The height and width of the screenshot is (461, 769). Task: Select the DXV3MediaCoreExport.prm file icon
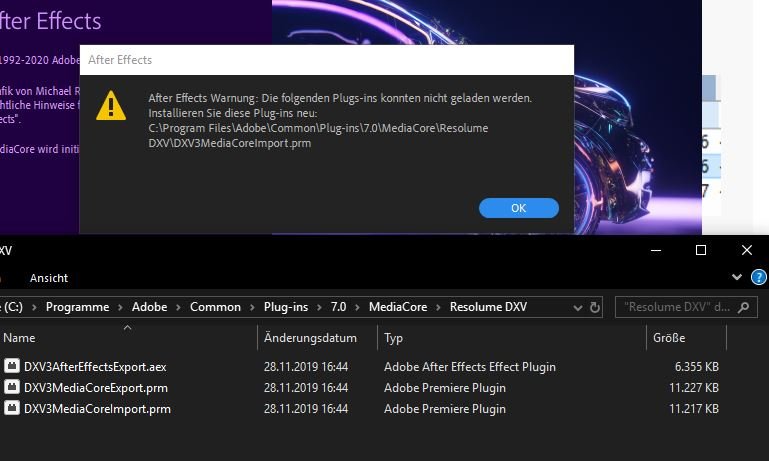coord(12,387)
